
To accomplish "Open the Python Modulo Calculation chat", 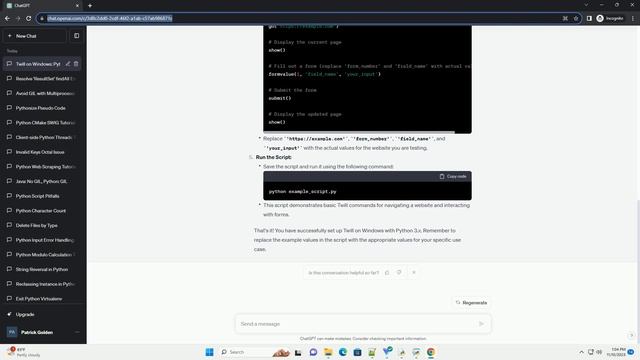I will point(42,255).
